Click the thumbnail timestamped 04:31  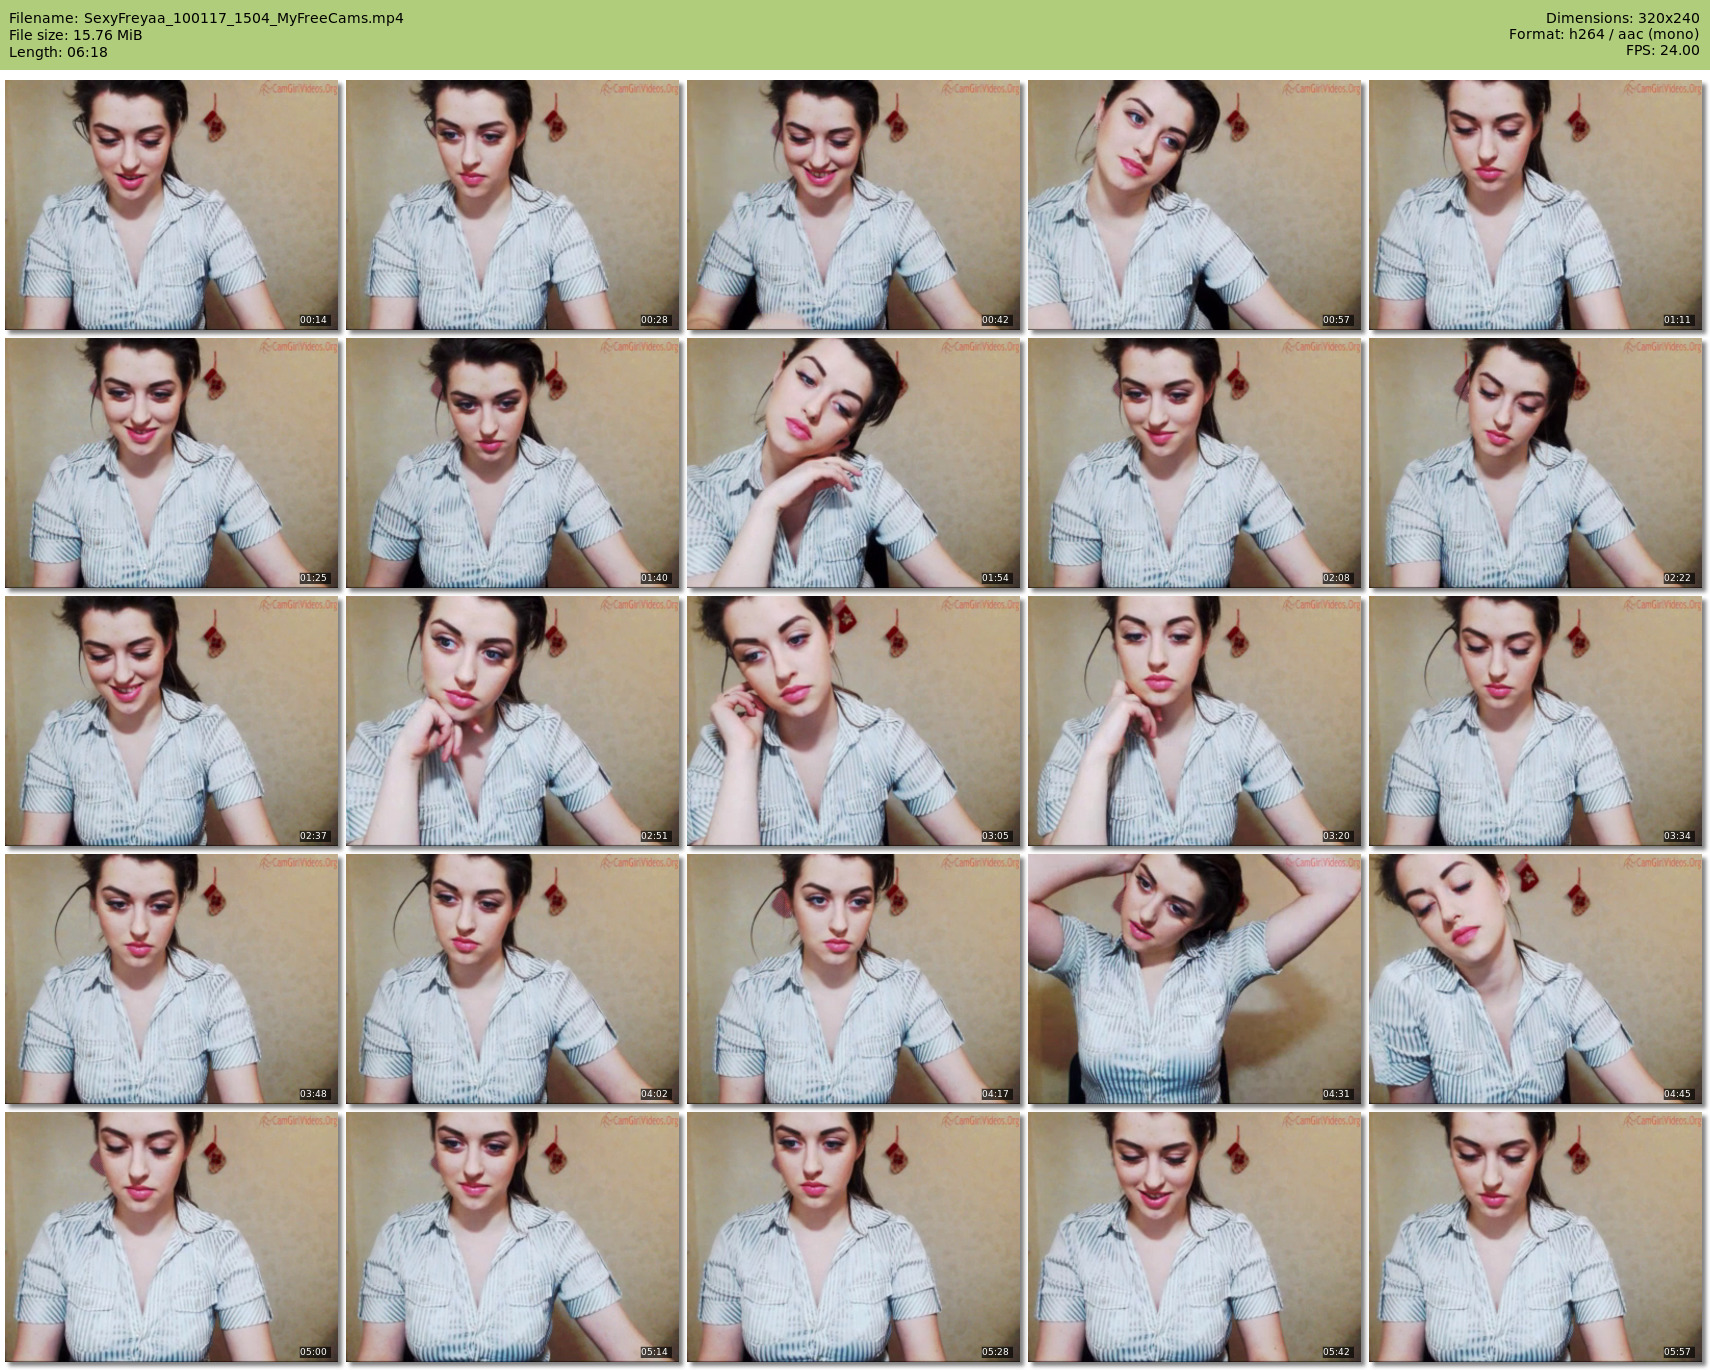1195,979
